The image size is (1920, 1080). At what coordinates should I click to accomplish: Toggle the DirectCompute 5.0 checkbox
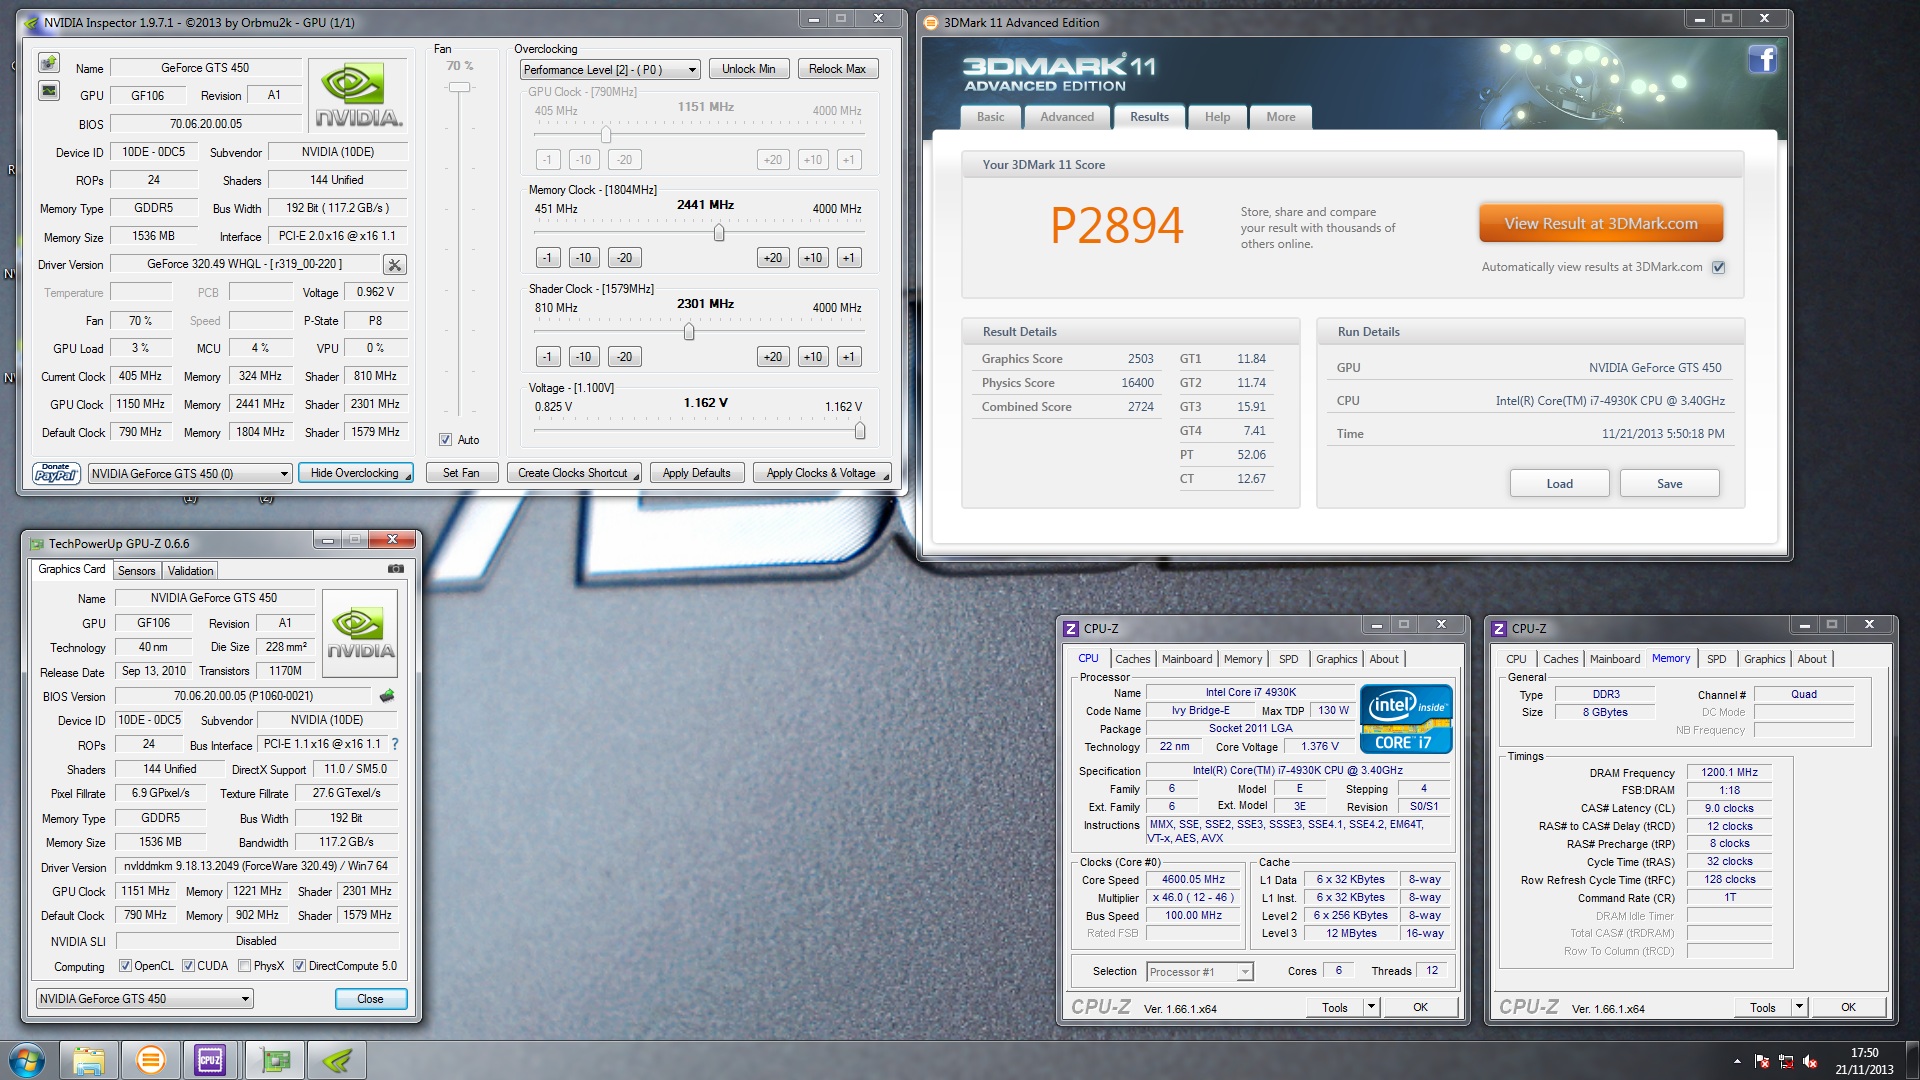[x=299, y=966]
